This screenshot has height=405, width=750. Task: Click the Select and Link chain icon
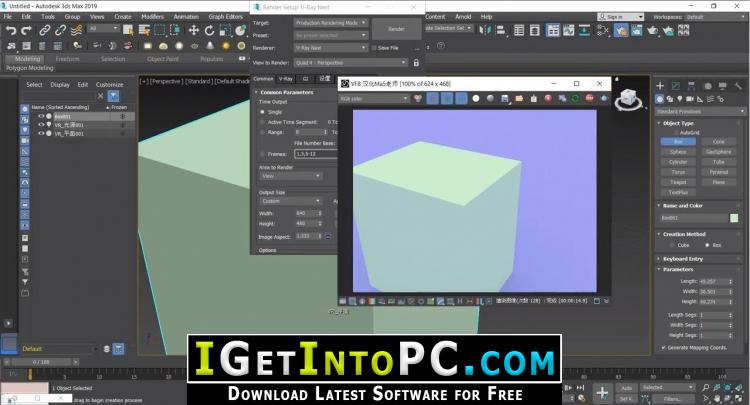[x=44, y=31]
